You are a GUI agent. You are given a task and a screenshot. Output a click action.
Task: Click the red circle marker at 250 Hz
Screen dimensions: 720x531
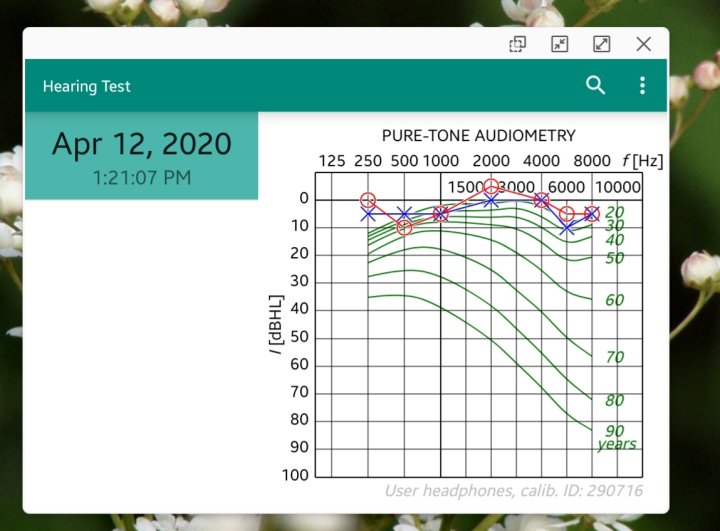click(x=368, y=201)
